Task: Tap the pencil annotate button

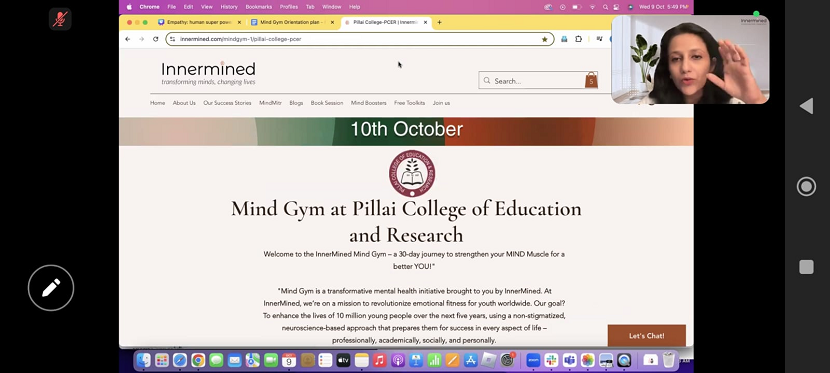Action: tap(51, 288)
